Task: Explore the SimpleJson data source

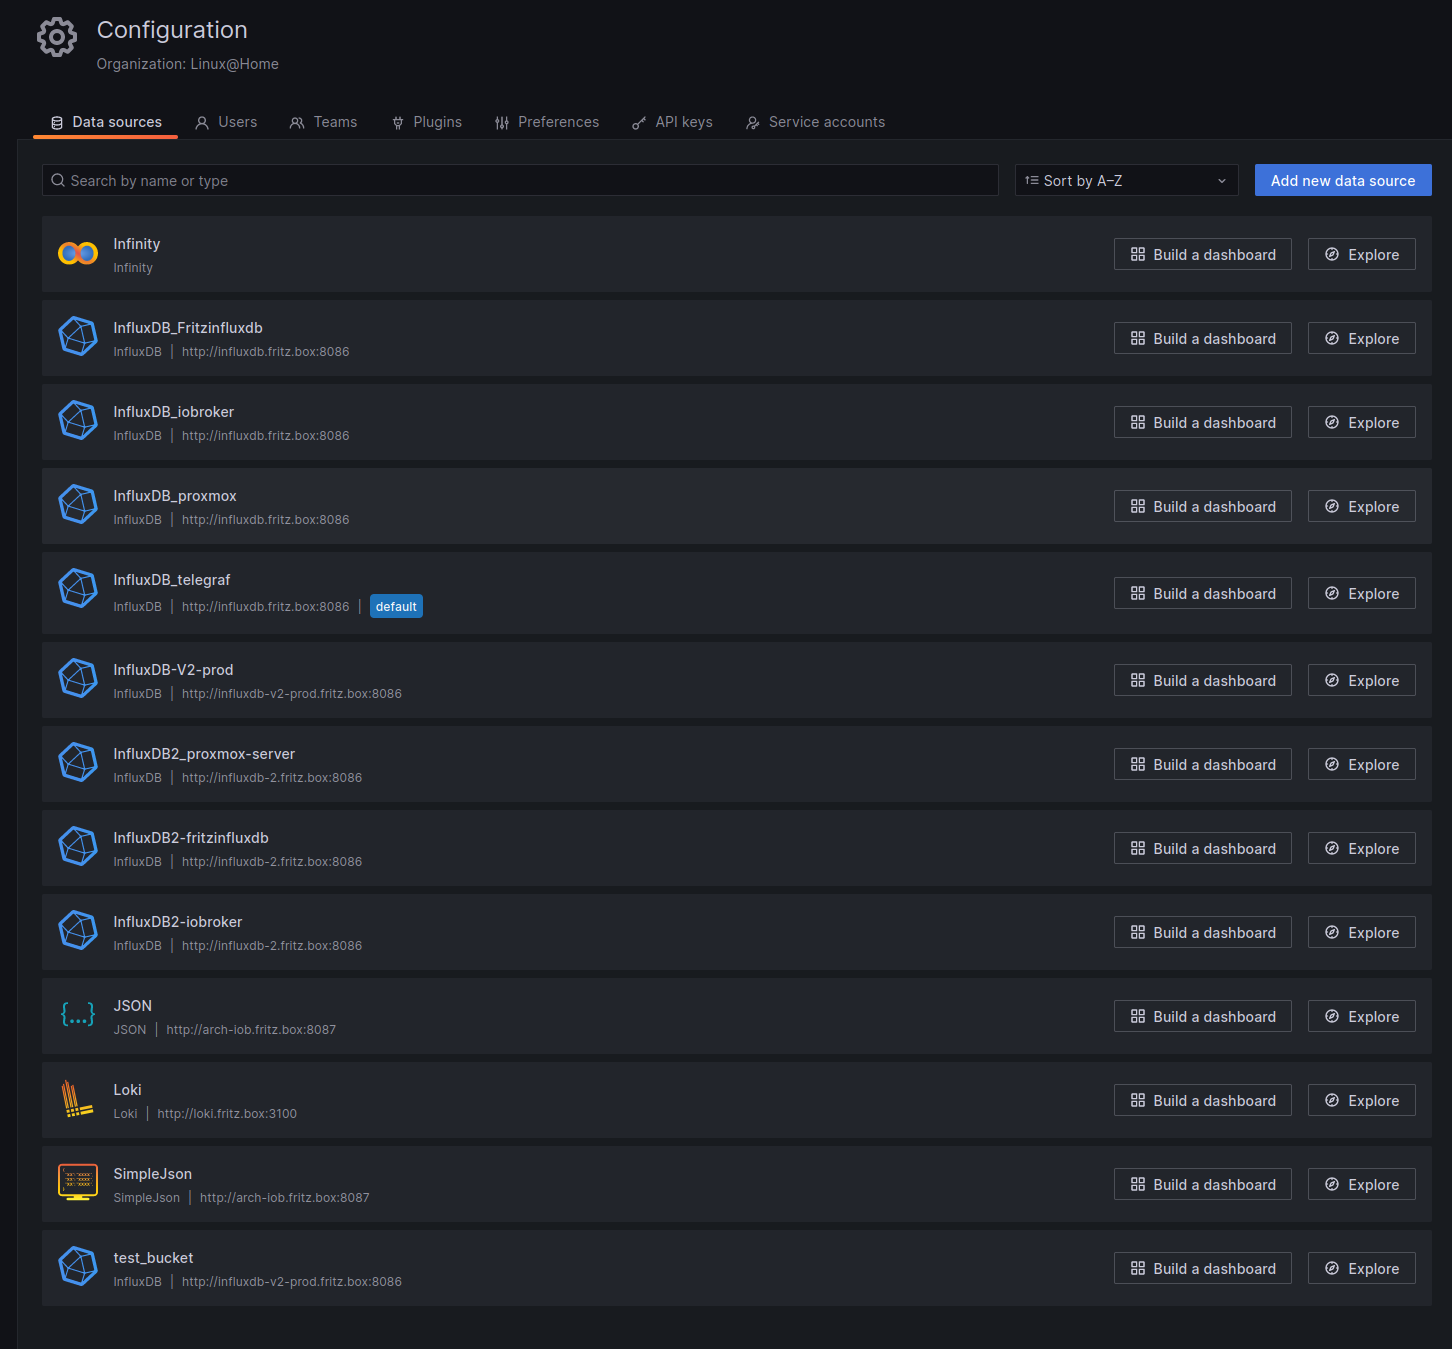Action: pyautogui.click(x=1362, y=1184)
